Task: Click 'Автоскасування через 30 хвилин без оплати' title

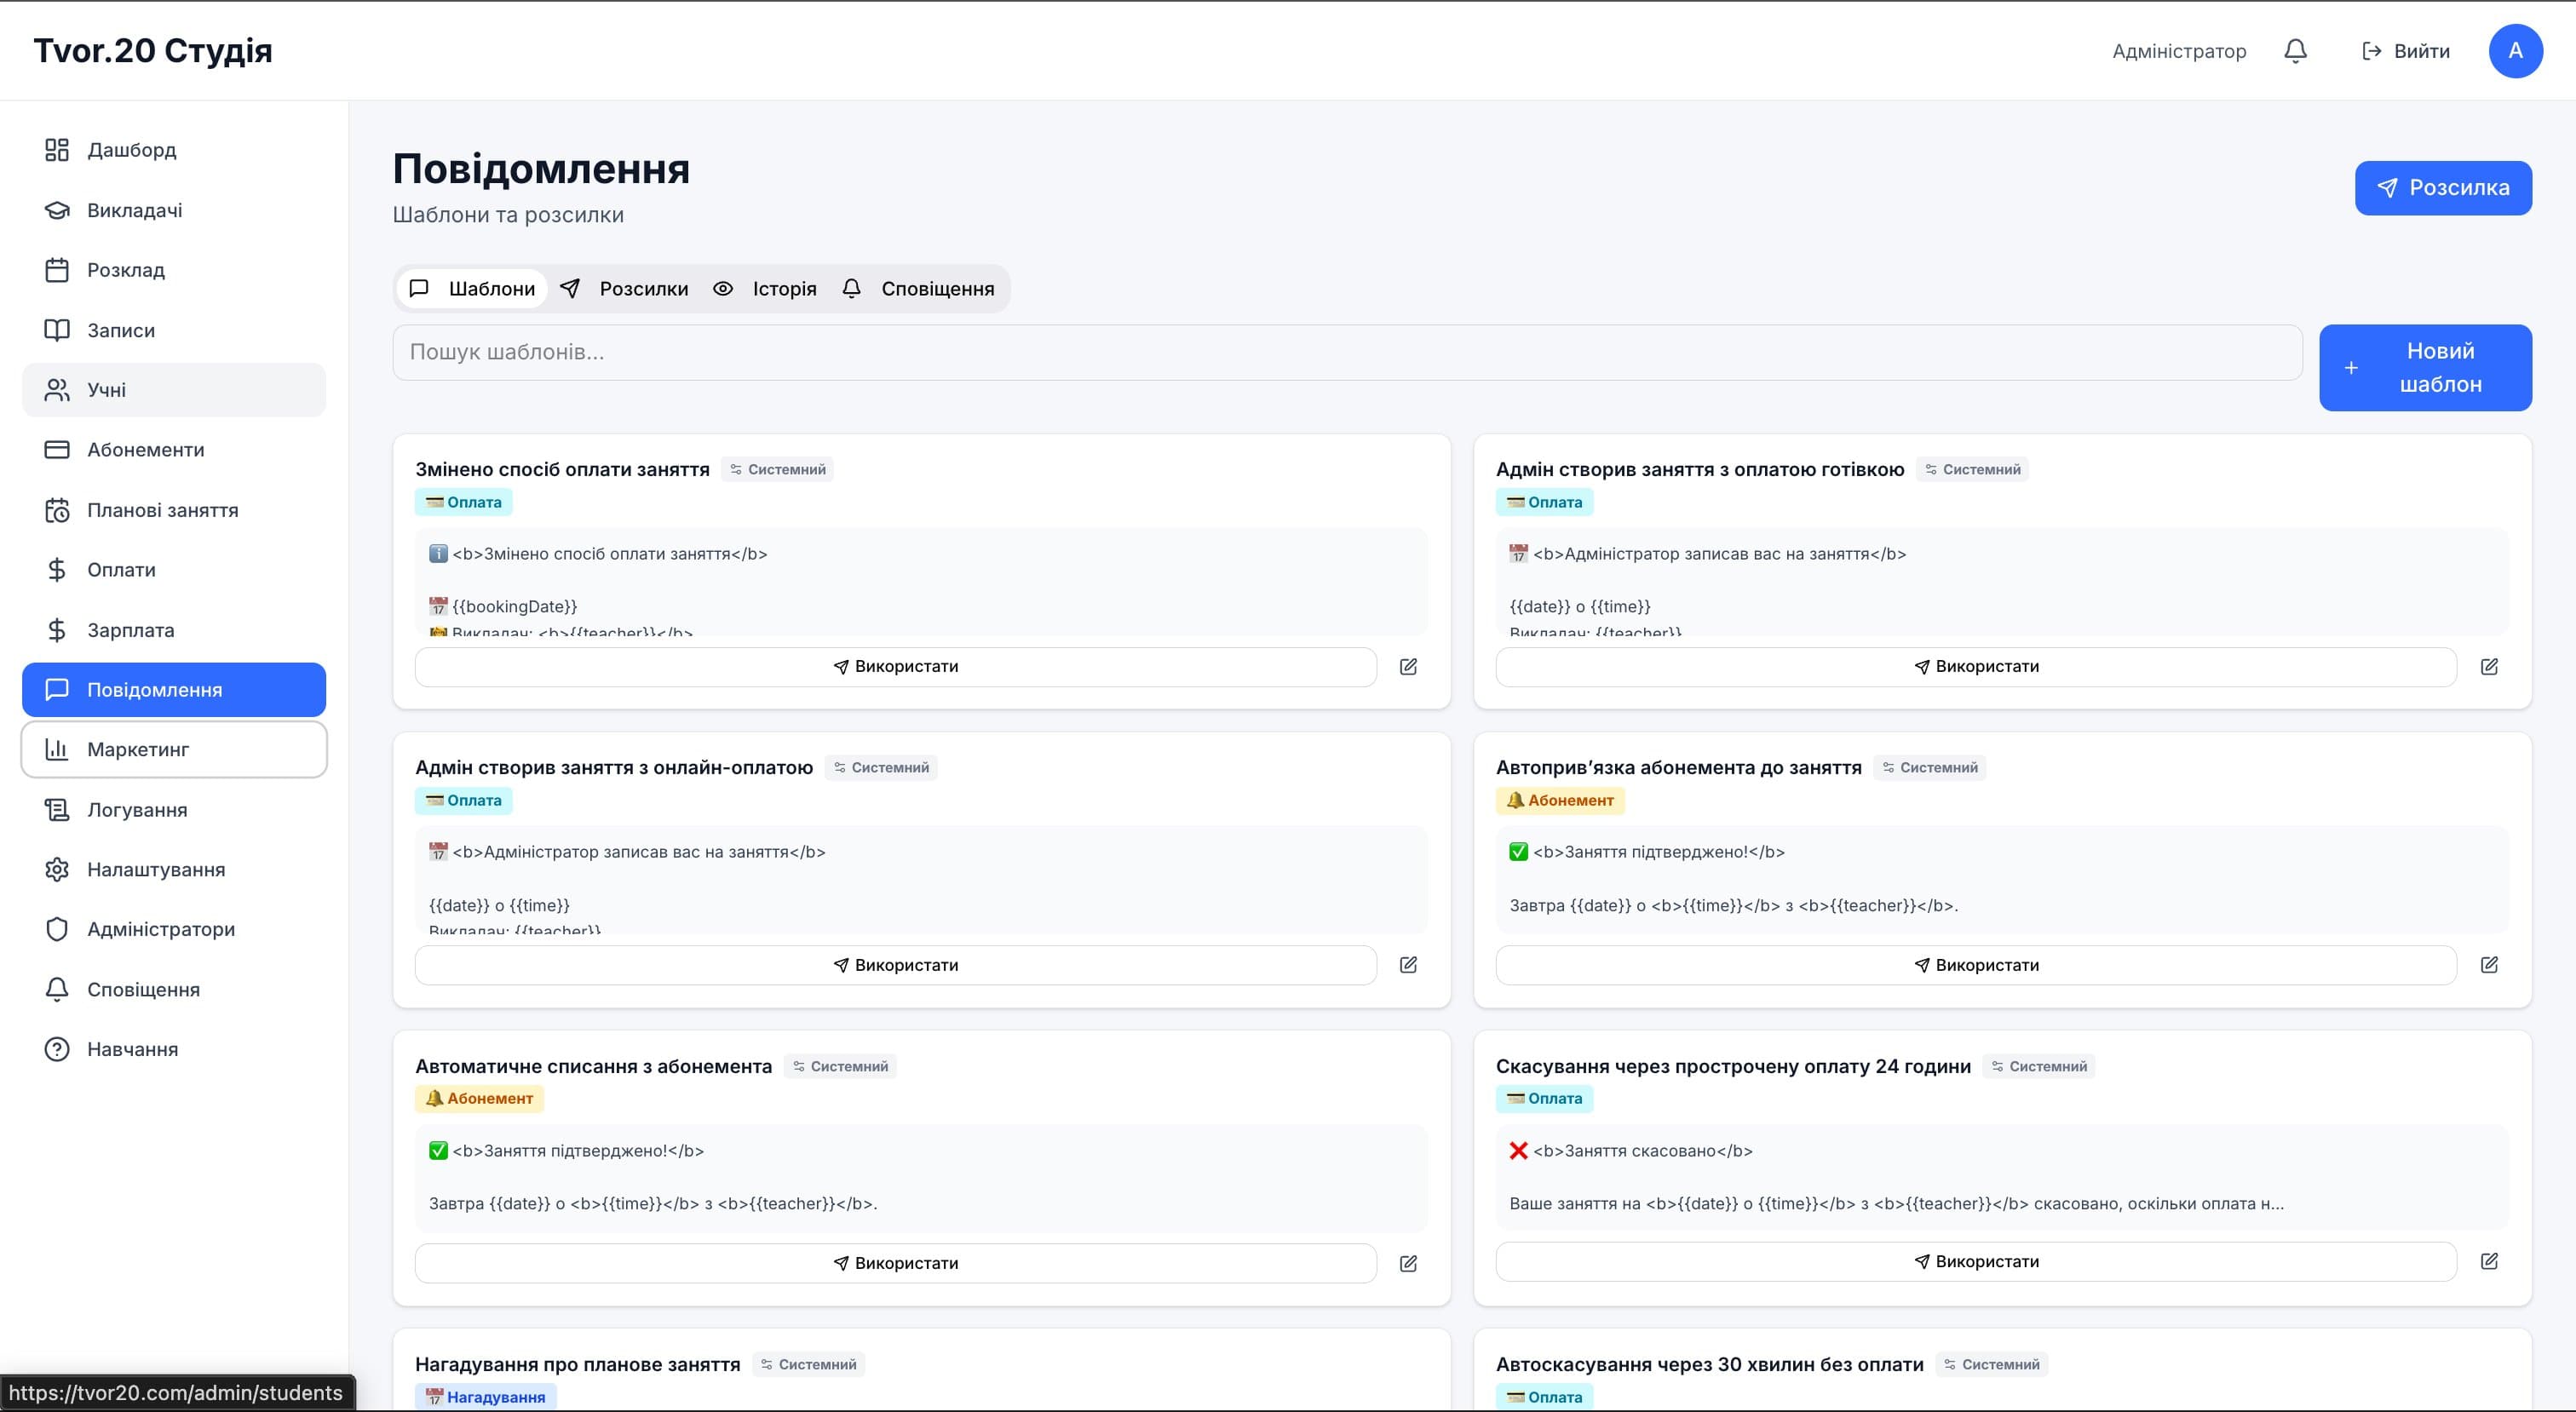Action: coord(1709,1365)
